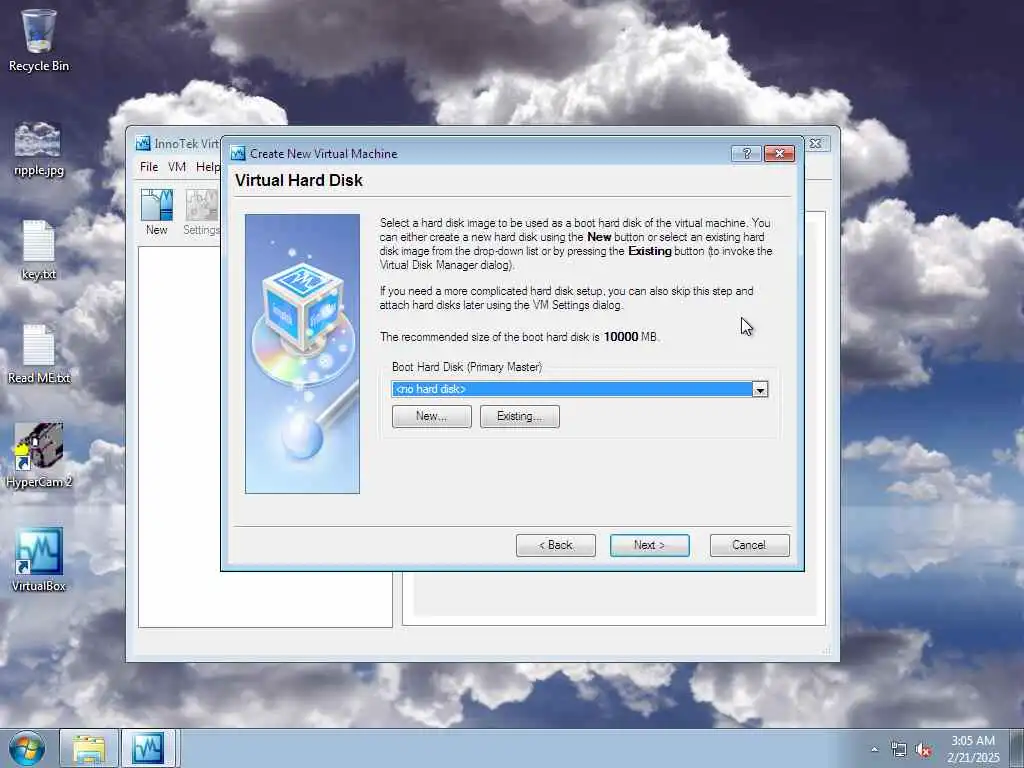Proceed with the Next > button
This screenshot has width=1024, height=768.
650,545
